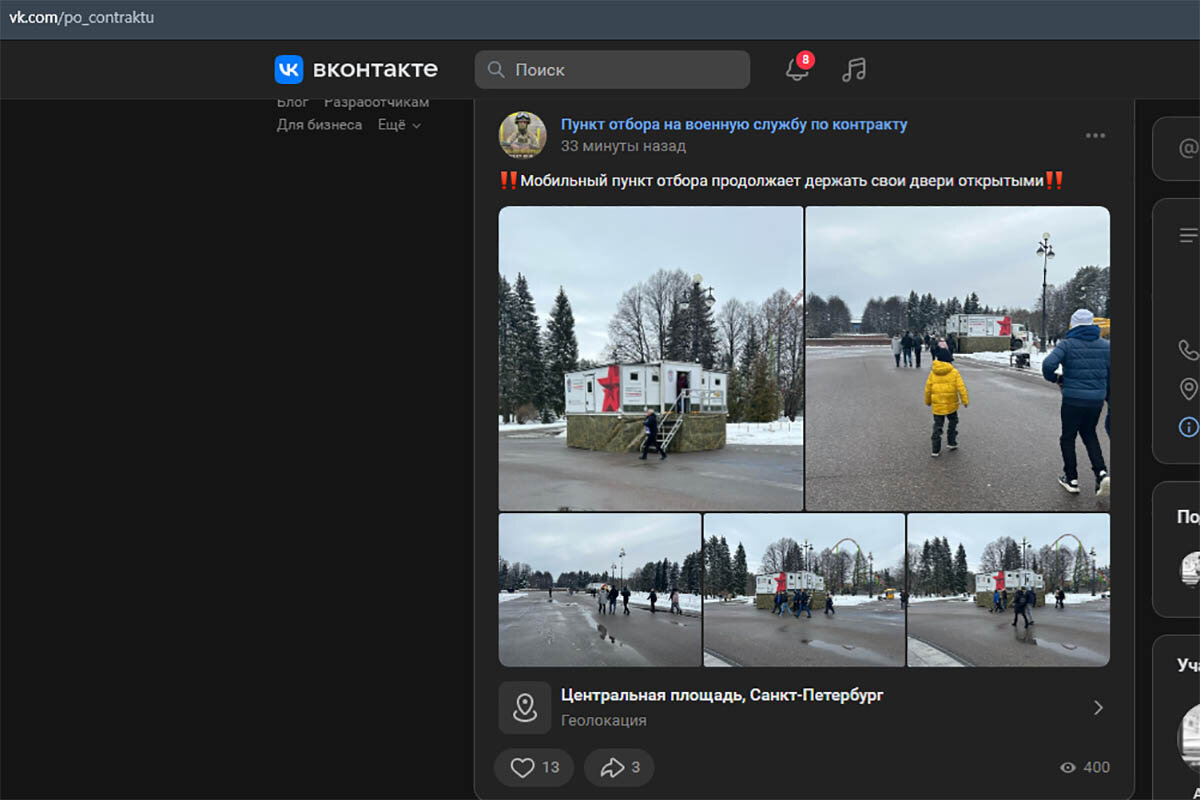Expand the "Ещё" footer dropdown
The height and width of the screenshot is (800, 1200).
click(x=399, y=125)
